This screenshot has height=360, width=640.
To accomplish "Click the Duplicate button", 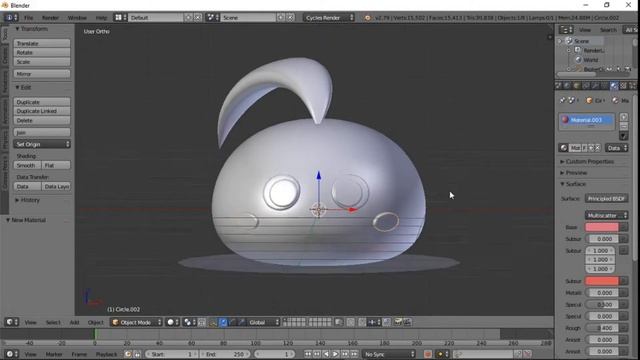I will click(42, 102).
